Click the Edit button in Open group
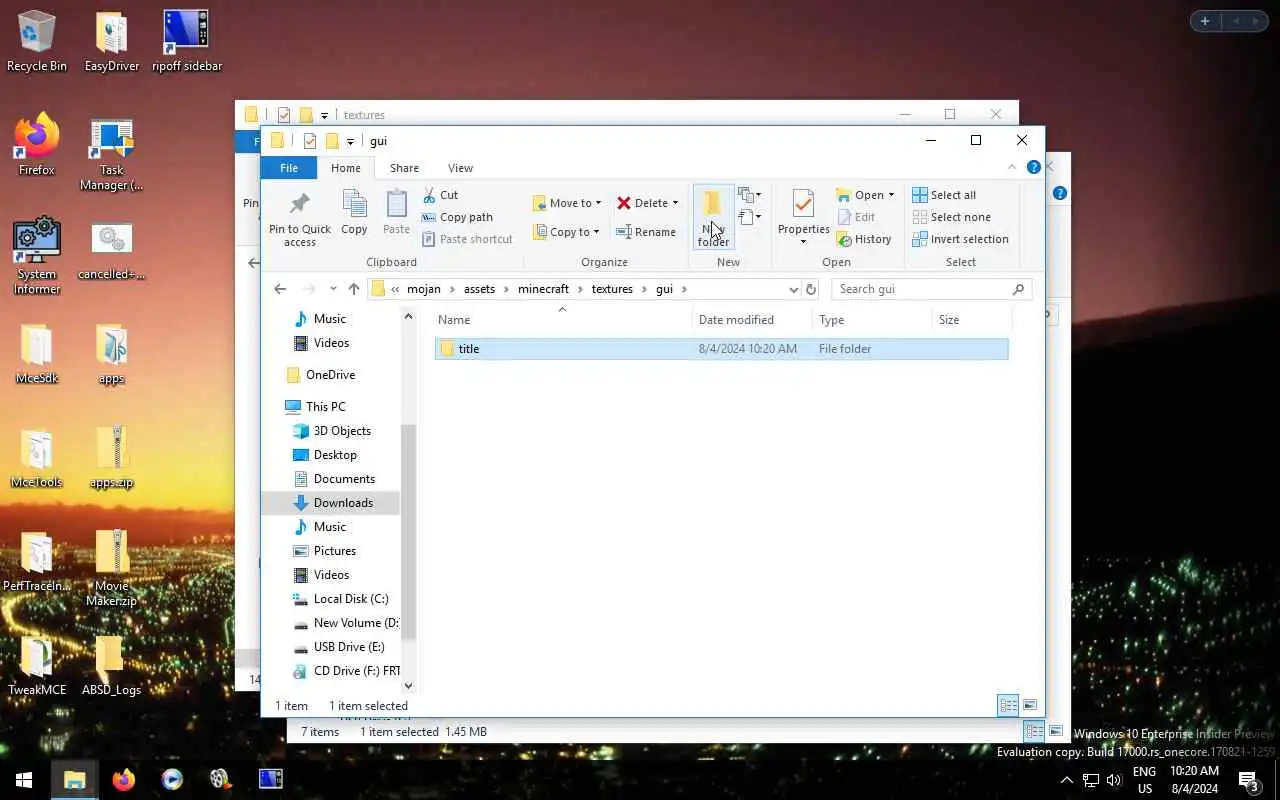The height and width of the screenshot is (800, 1280). coord(856,217)
